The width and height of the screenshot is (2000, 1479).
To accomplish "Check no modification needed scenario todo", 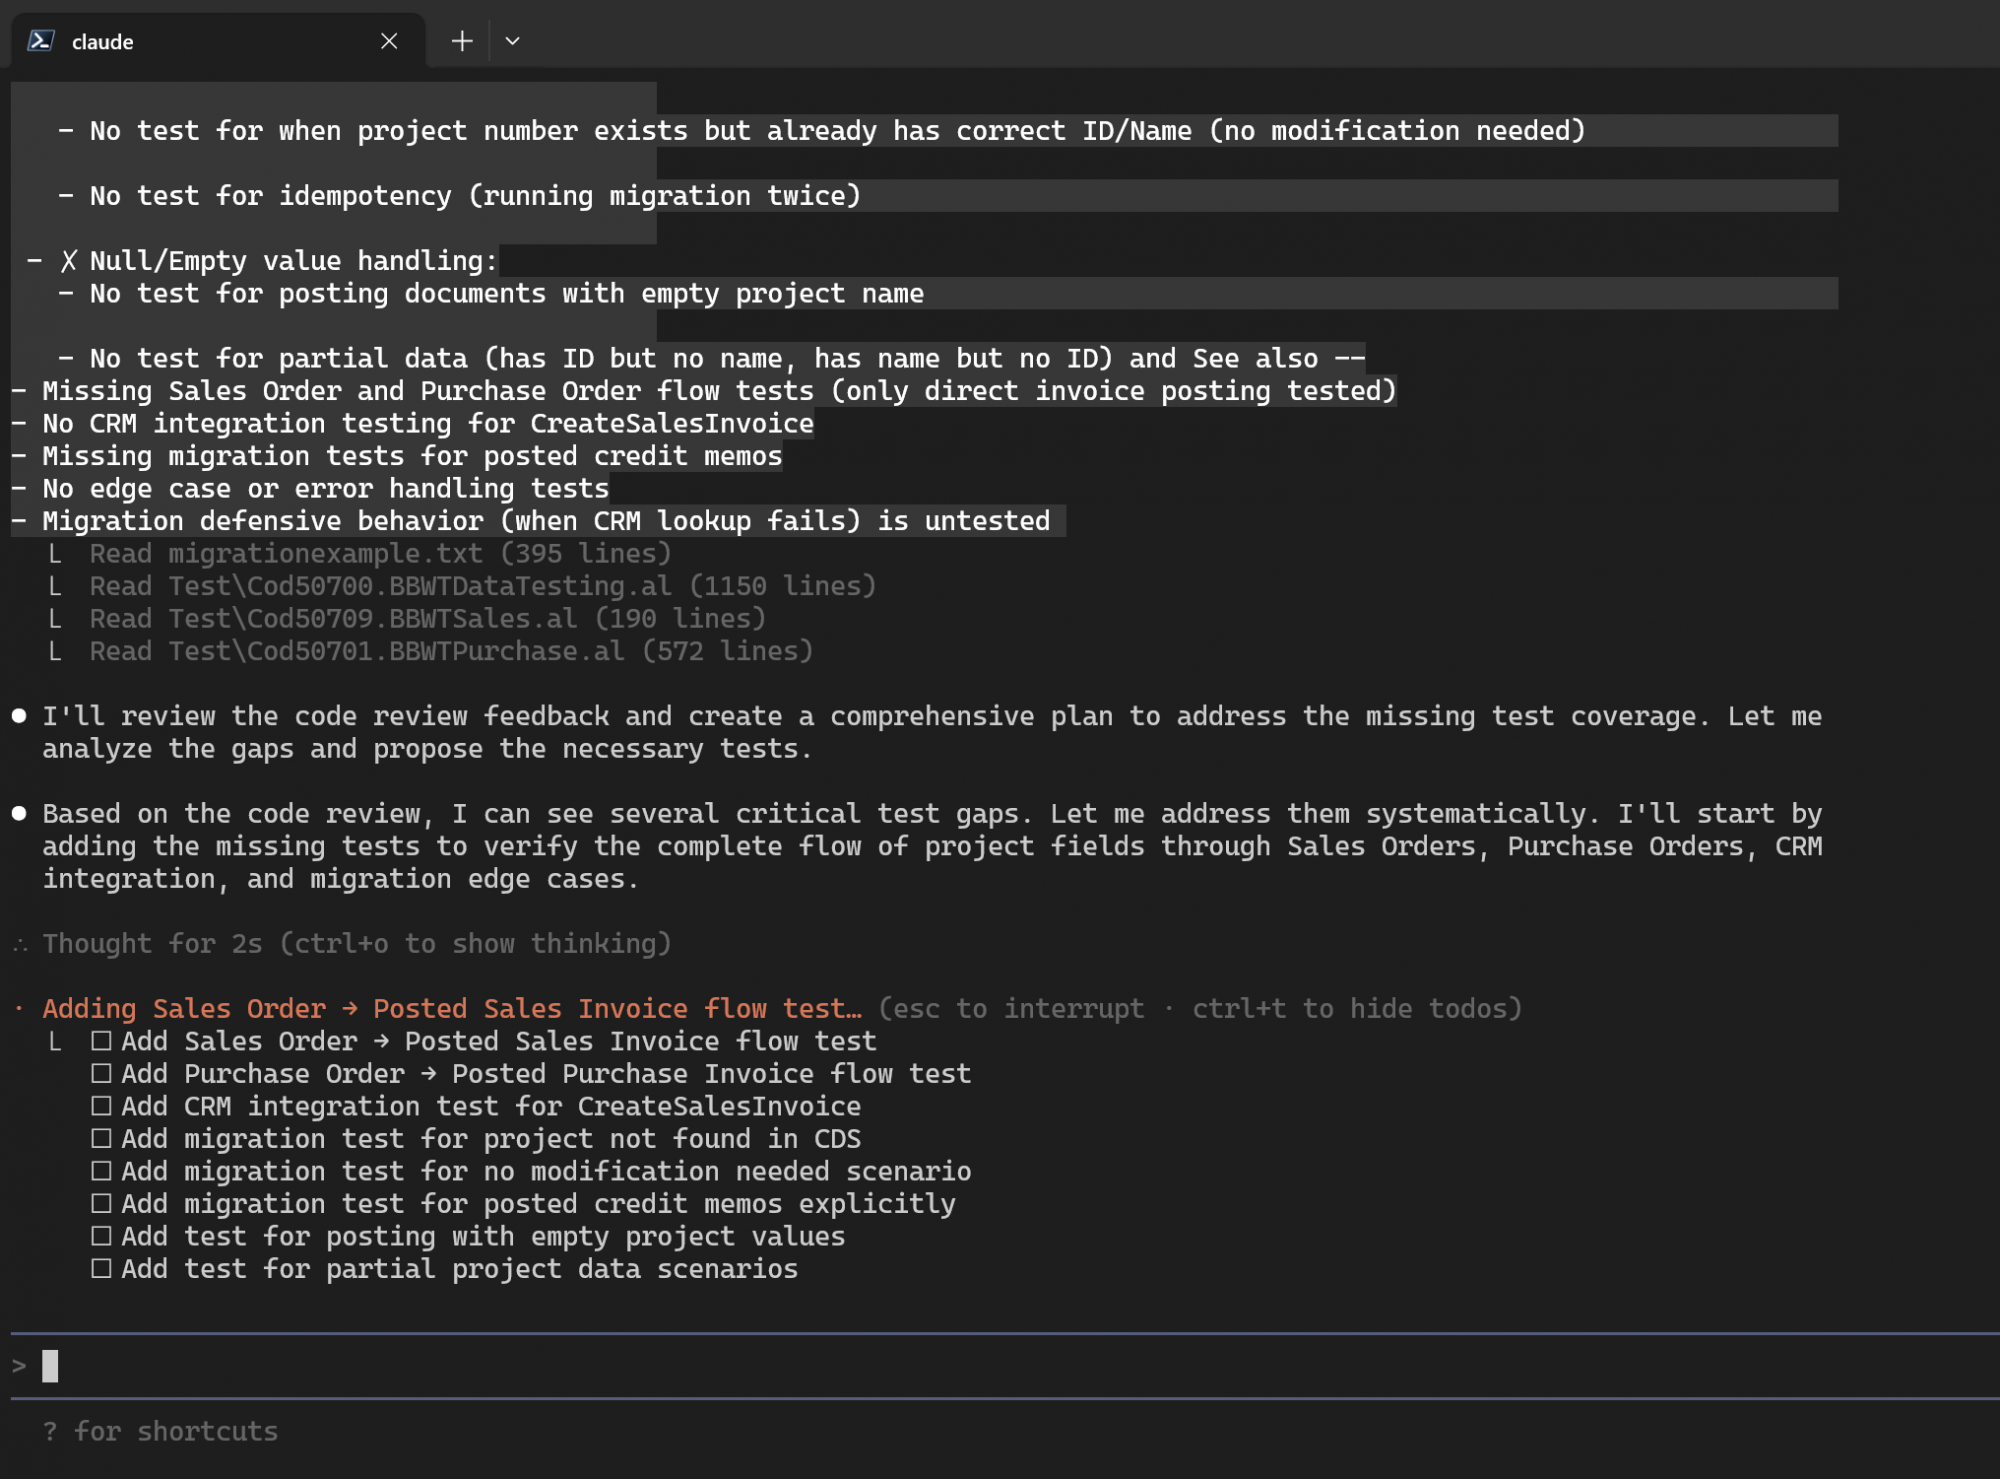I will coord(101,1171).
